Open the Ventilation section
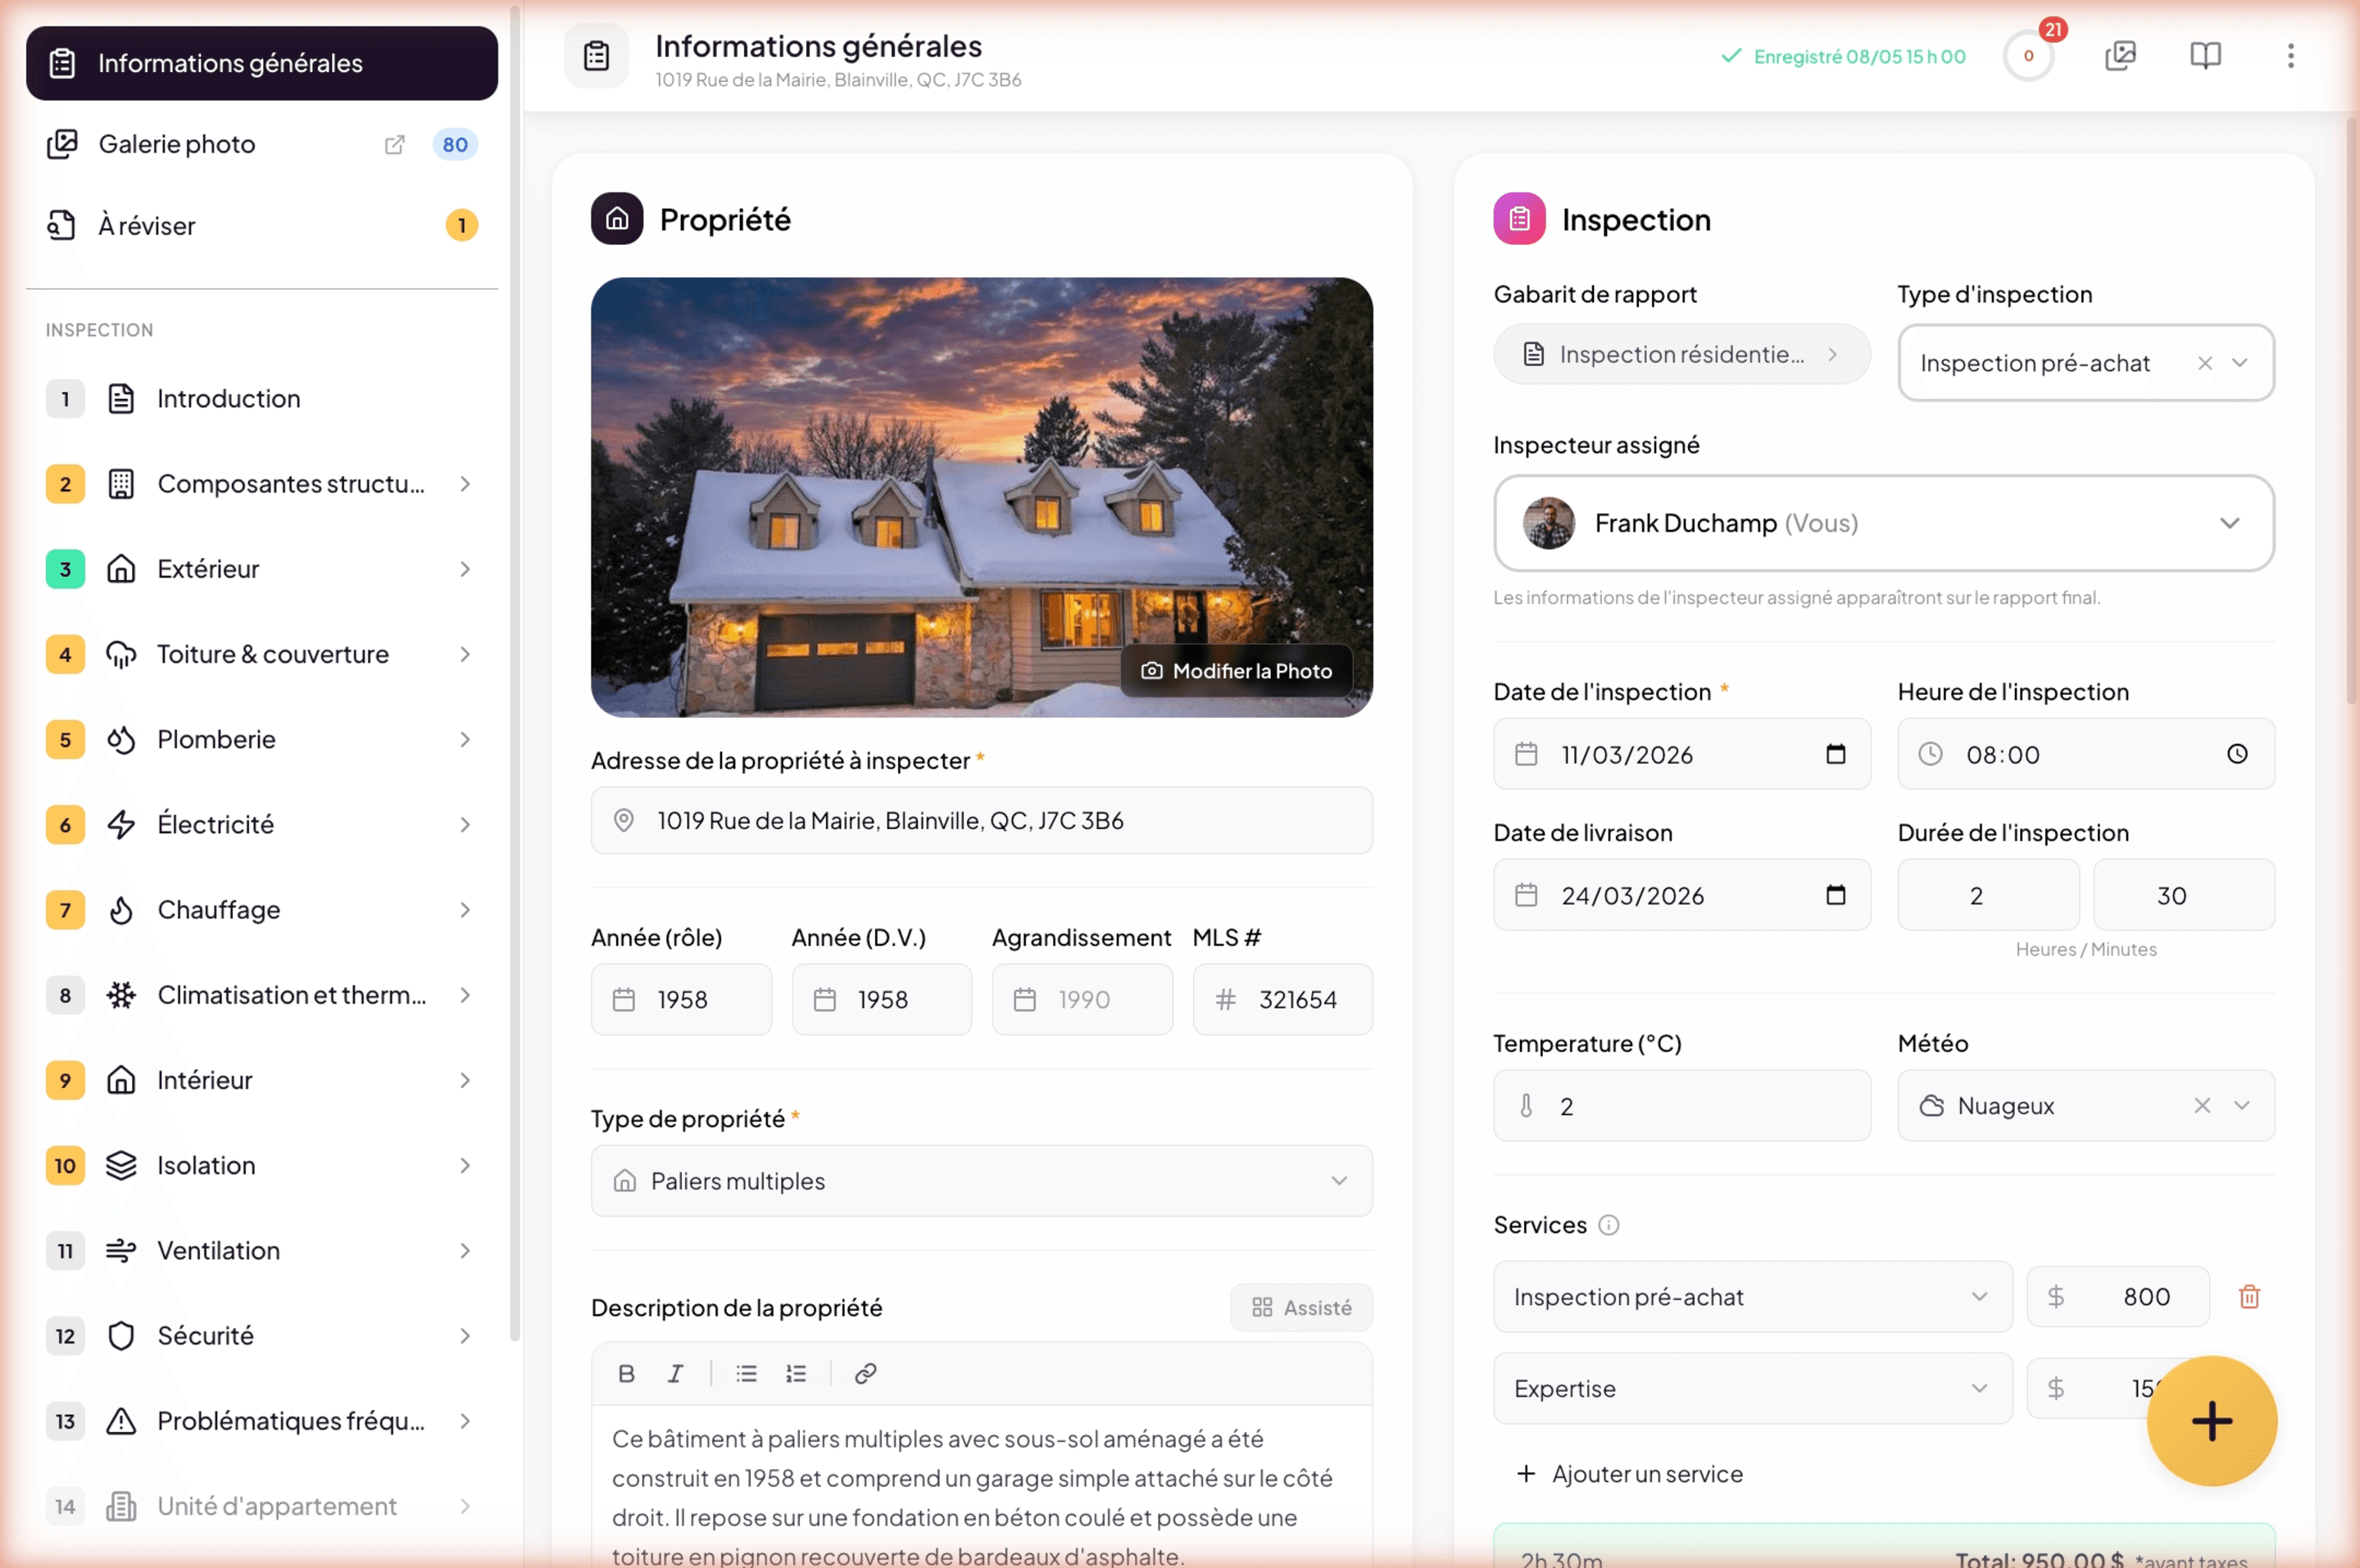The image size is (2360, 1568). click(x=262, y=1251)
